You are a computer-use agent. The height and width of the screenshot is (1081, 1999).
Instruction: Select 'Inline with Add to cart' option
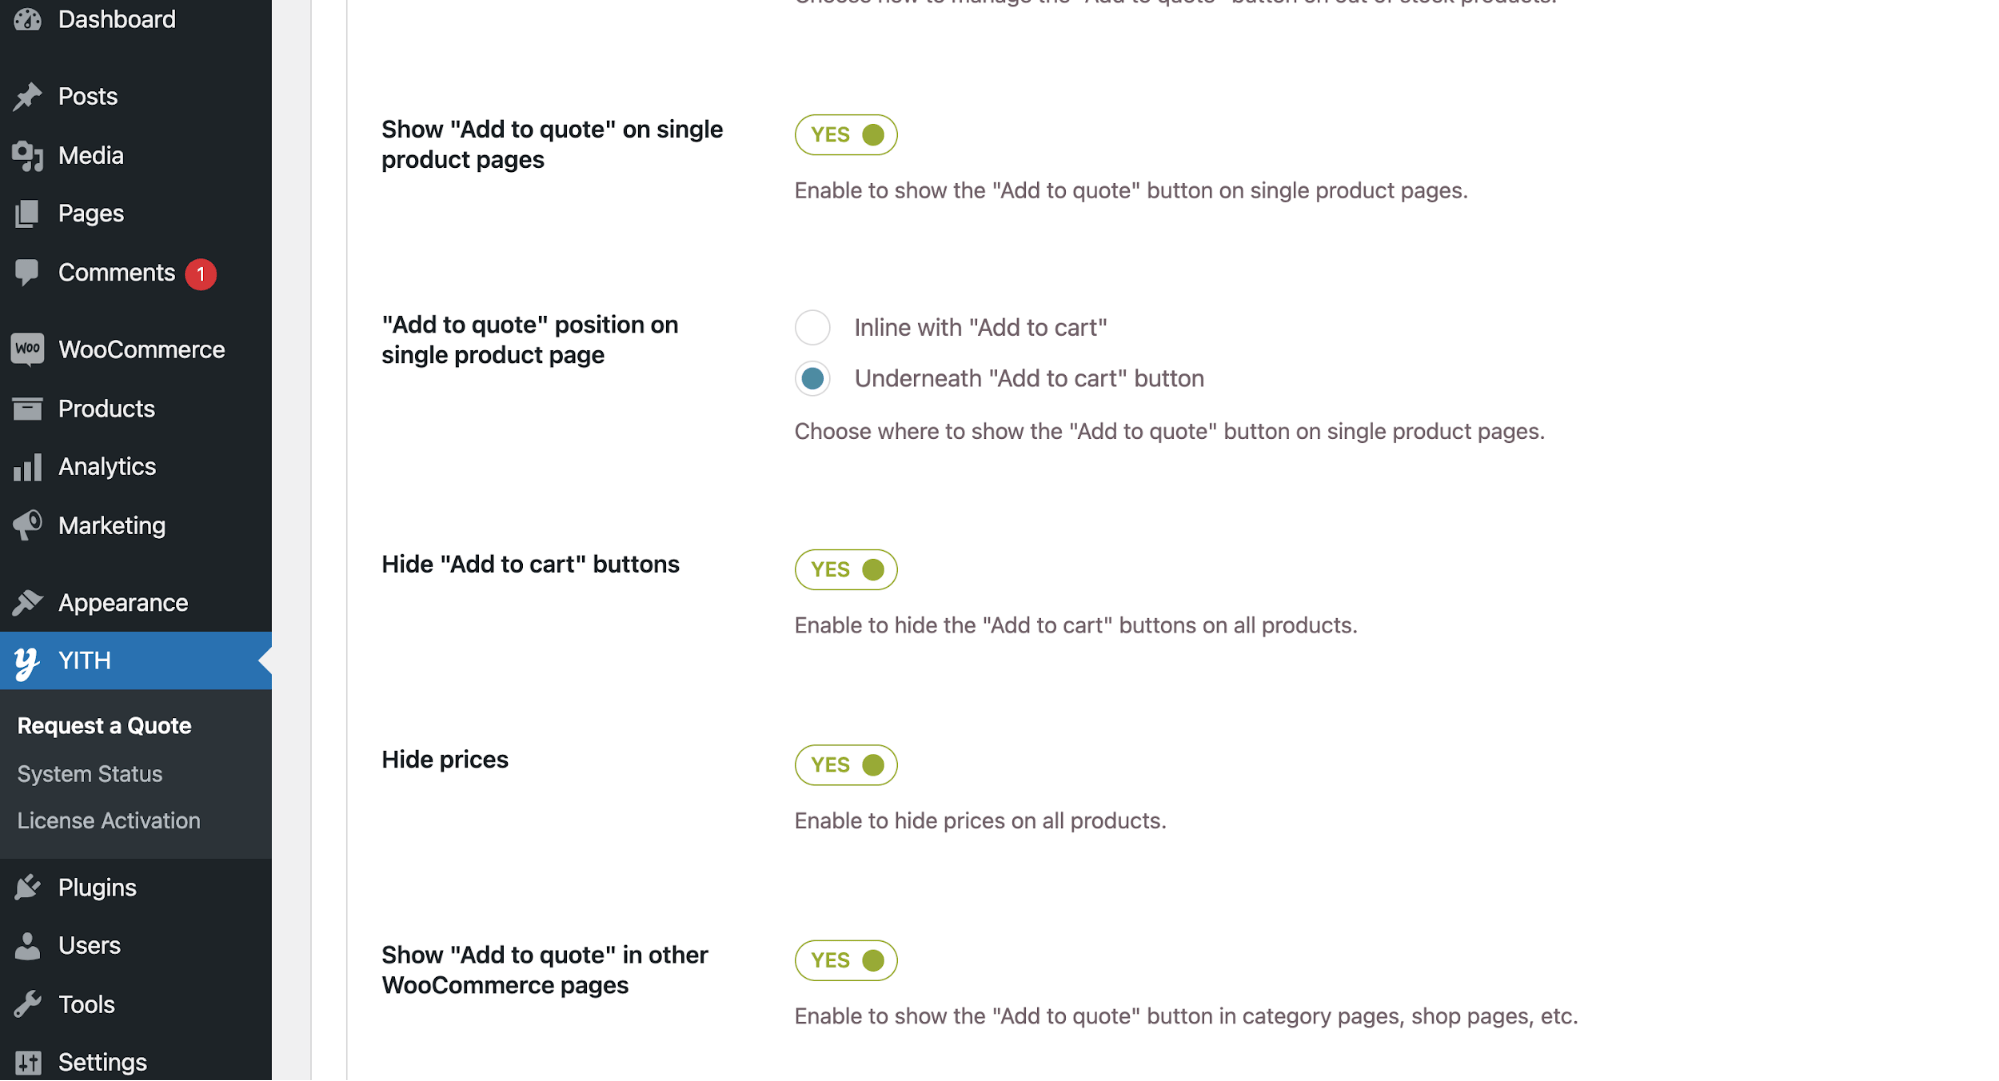tap(812, 327)
